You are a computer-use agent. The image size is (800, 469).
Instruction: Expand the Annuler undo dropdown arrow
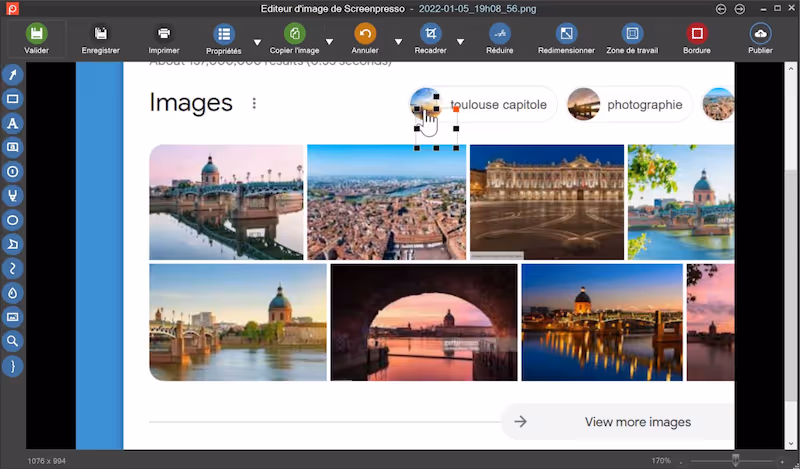398,42
